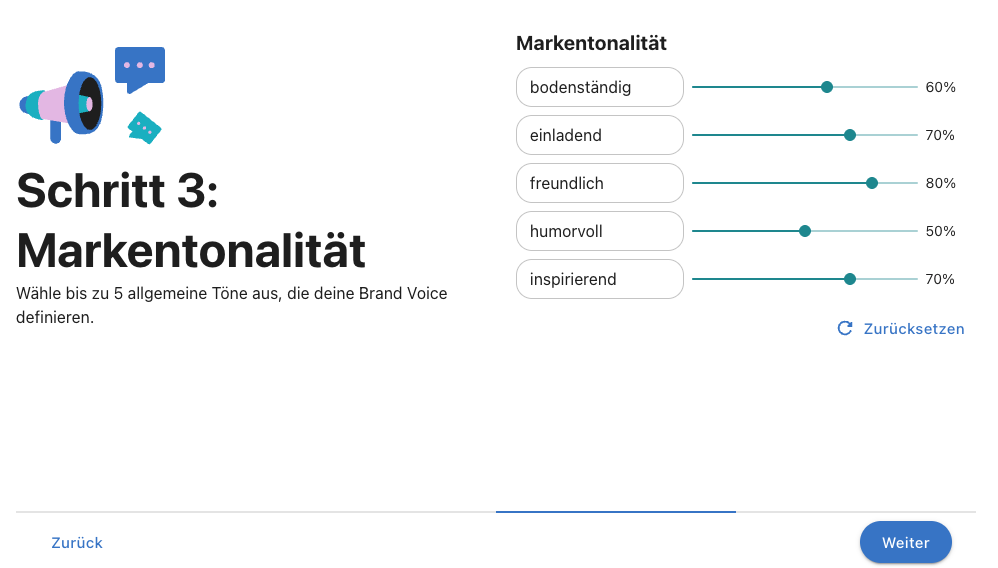Click the 80% value label for freundlich
998x568 pixels.
tap(940, 183)
